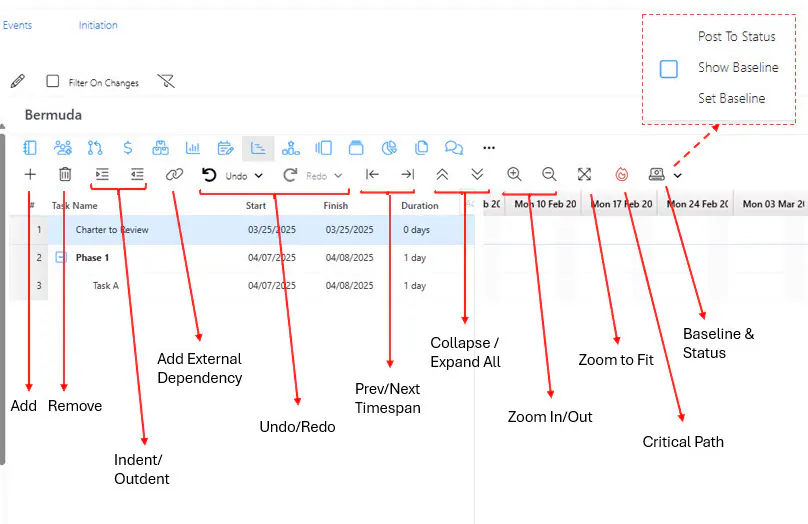Open the stacked window icon
Screen dimensions: 808x524
356,148
